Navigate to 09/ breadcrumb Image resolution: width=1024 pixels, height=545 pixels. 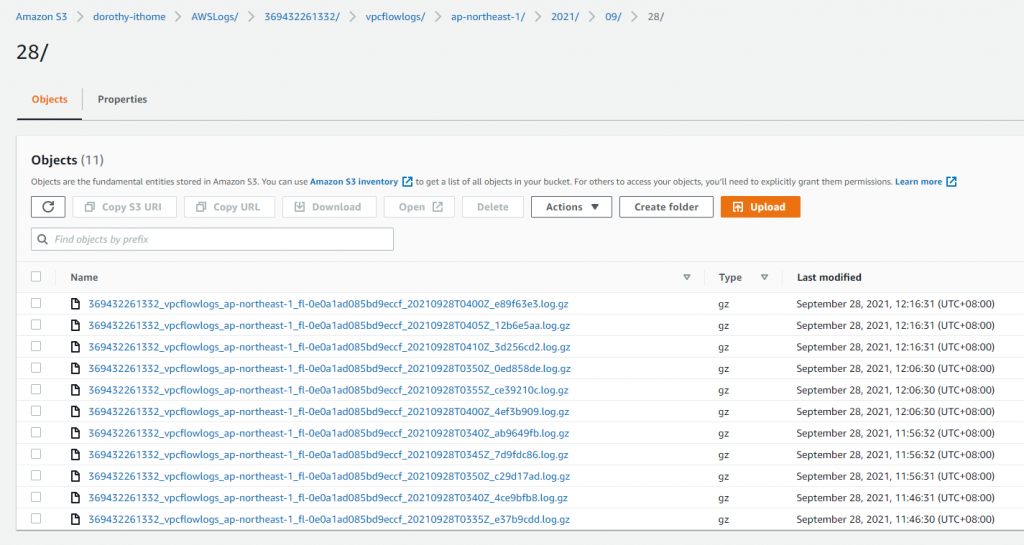coord(613,17)
